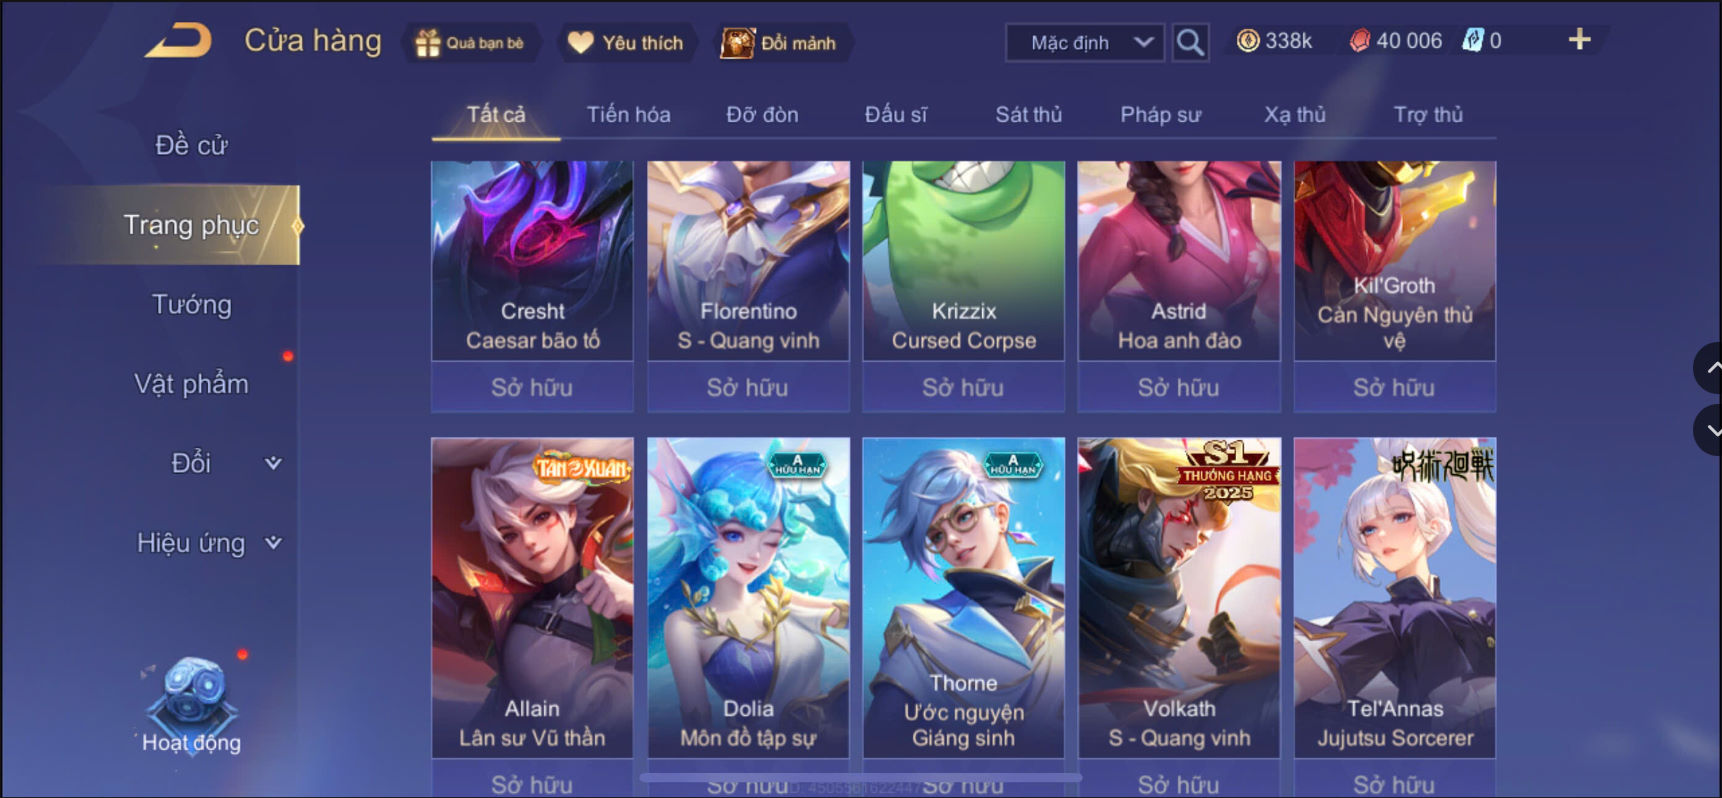The width and height of the screenshot is (1722, 798).
Task: Click the red gem balance 40 006
Action: point(1396,41)
